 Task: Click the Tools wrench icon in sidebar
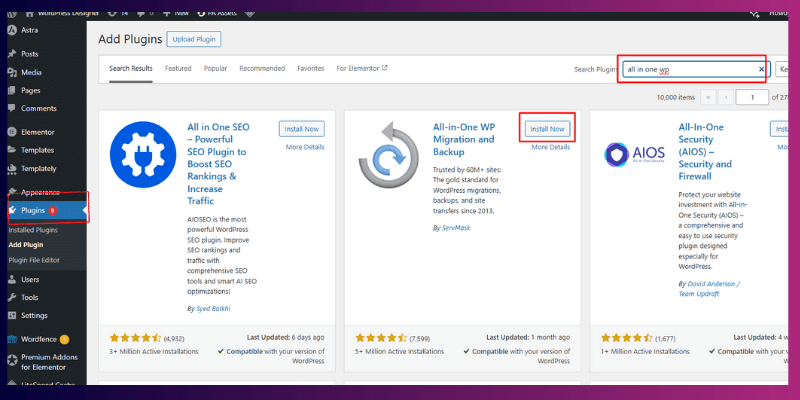pos(12,297)
